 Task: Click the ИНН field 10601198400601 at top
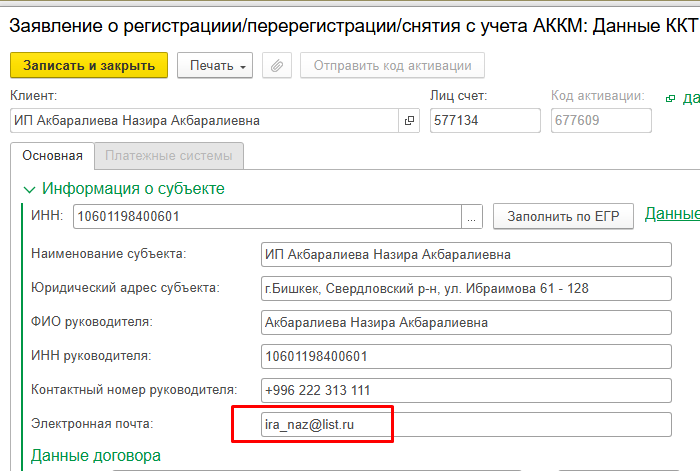[x=267, y=217]
